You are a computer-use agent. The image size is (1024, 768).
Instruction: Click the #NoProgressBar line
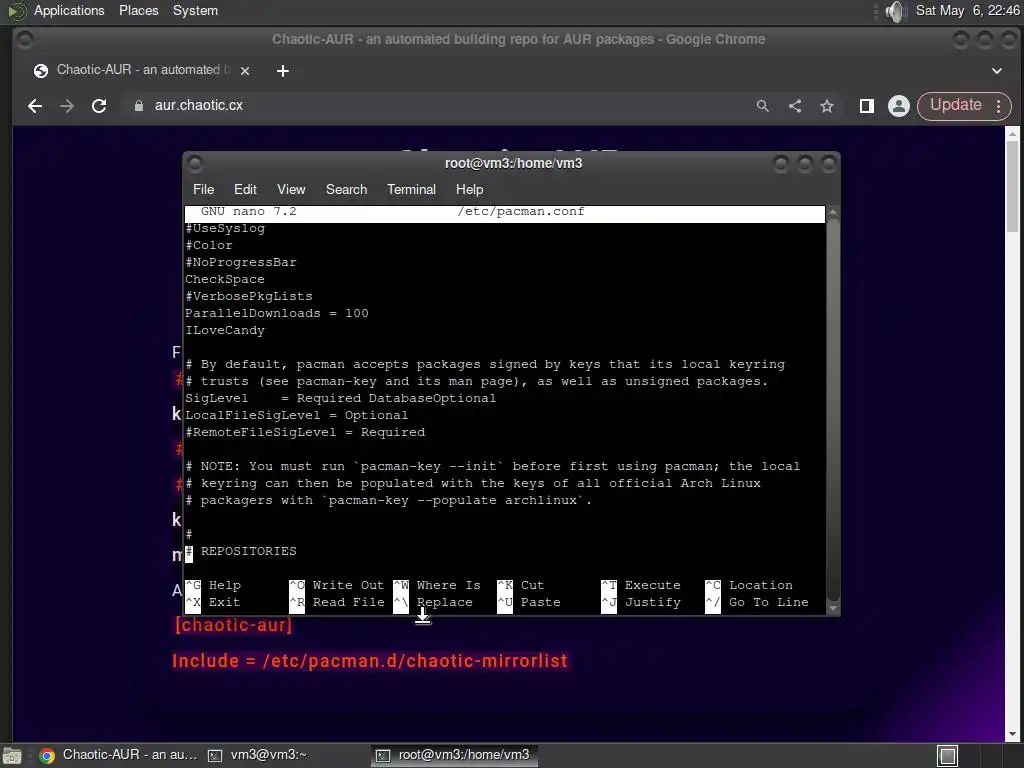(x=240, y=263)
